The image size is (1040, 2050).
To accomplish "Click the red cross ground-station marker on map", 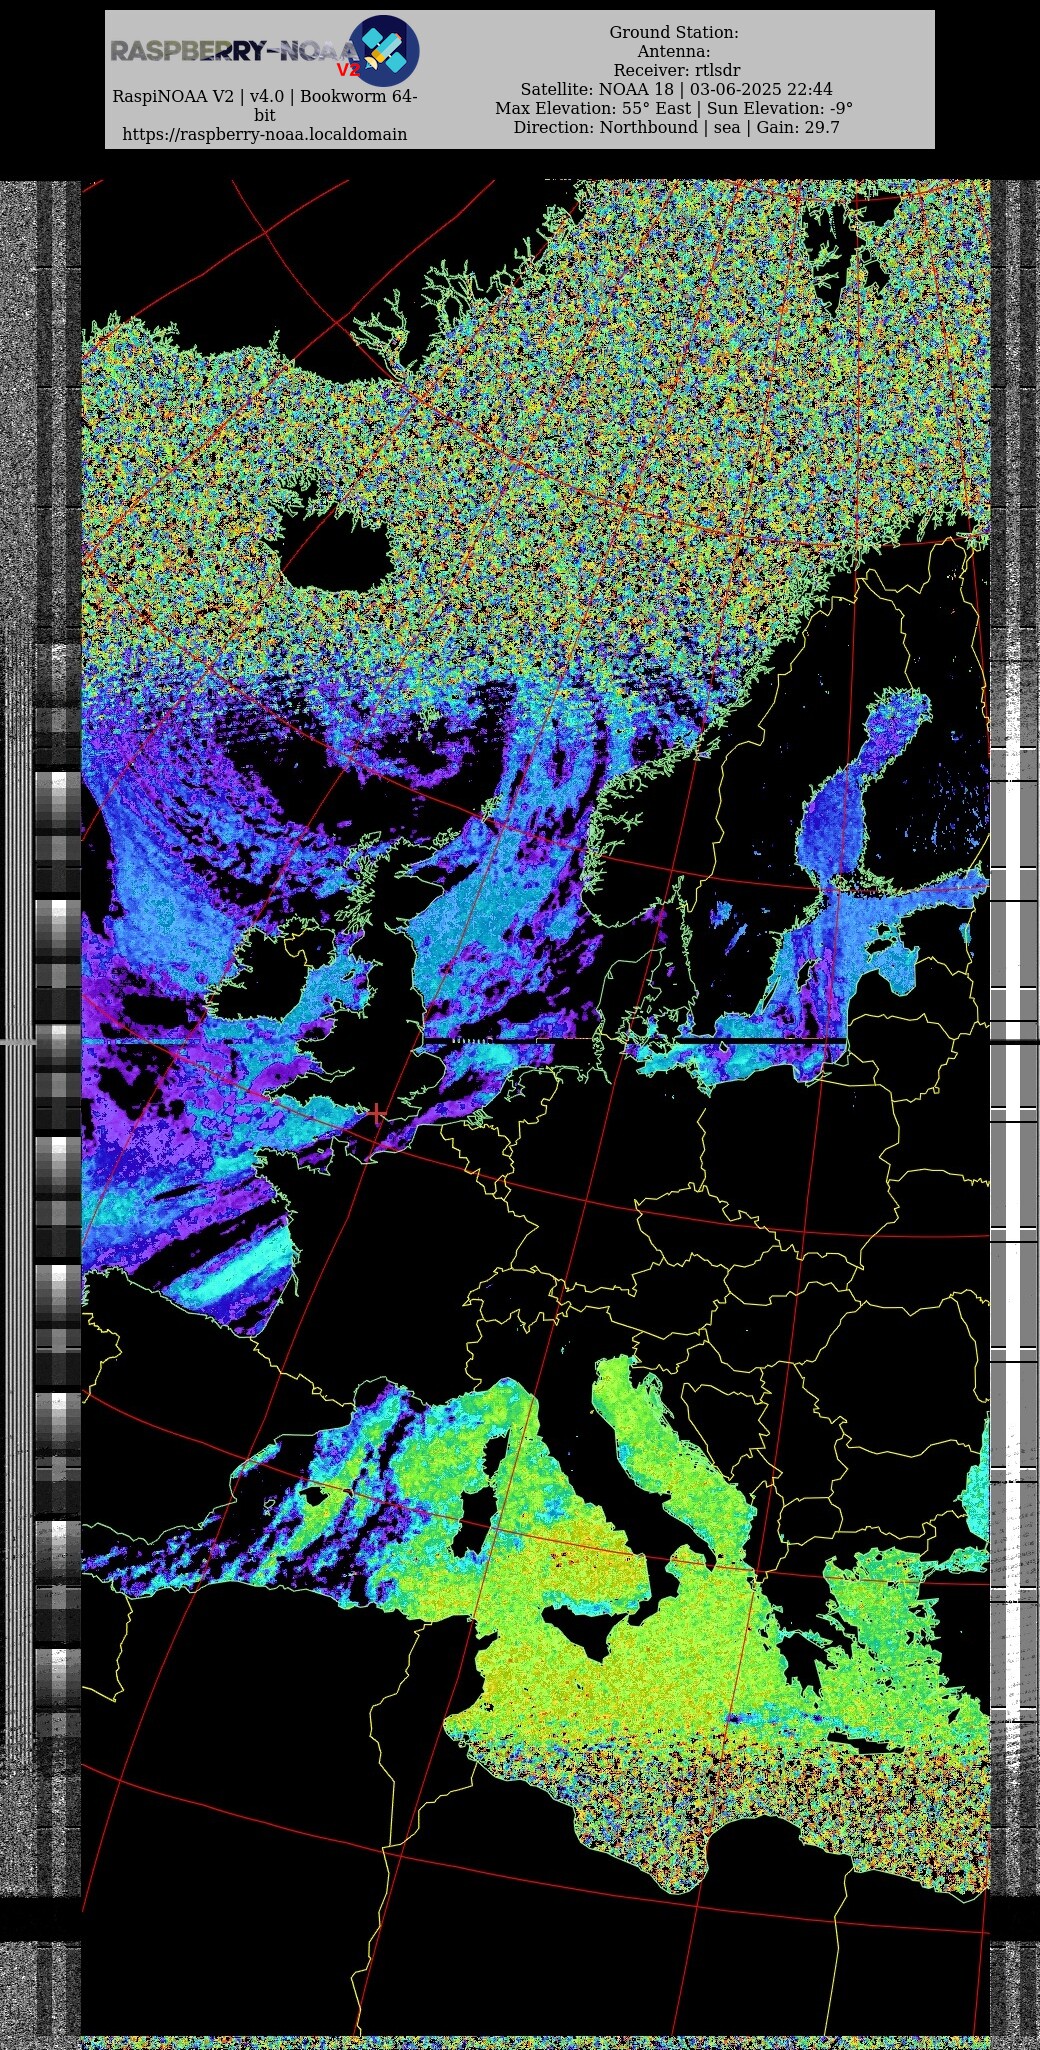I will click(x=376, y=1114).
